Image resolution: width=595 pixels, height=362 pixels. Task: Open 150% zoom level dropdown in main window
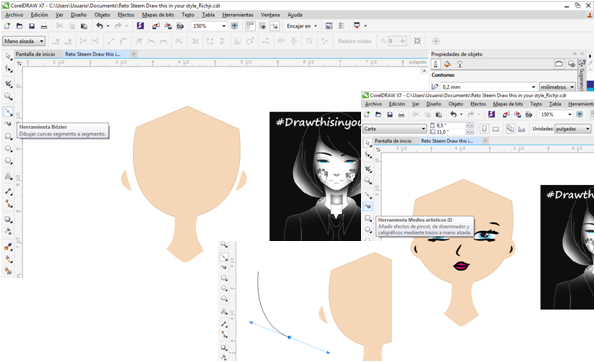pos(224,26)
